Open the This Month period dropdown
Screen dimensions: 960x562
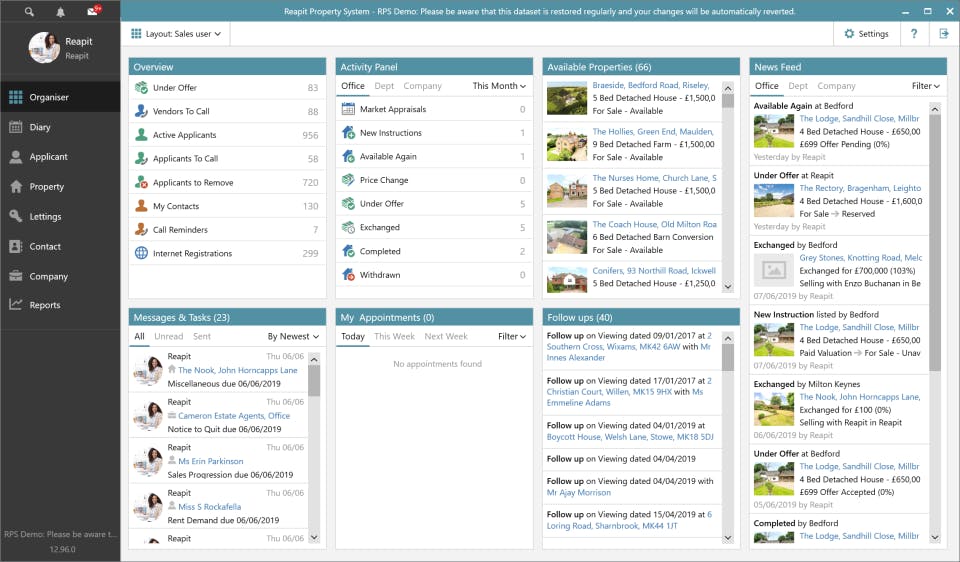[499, 86]
